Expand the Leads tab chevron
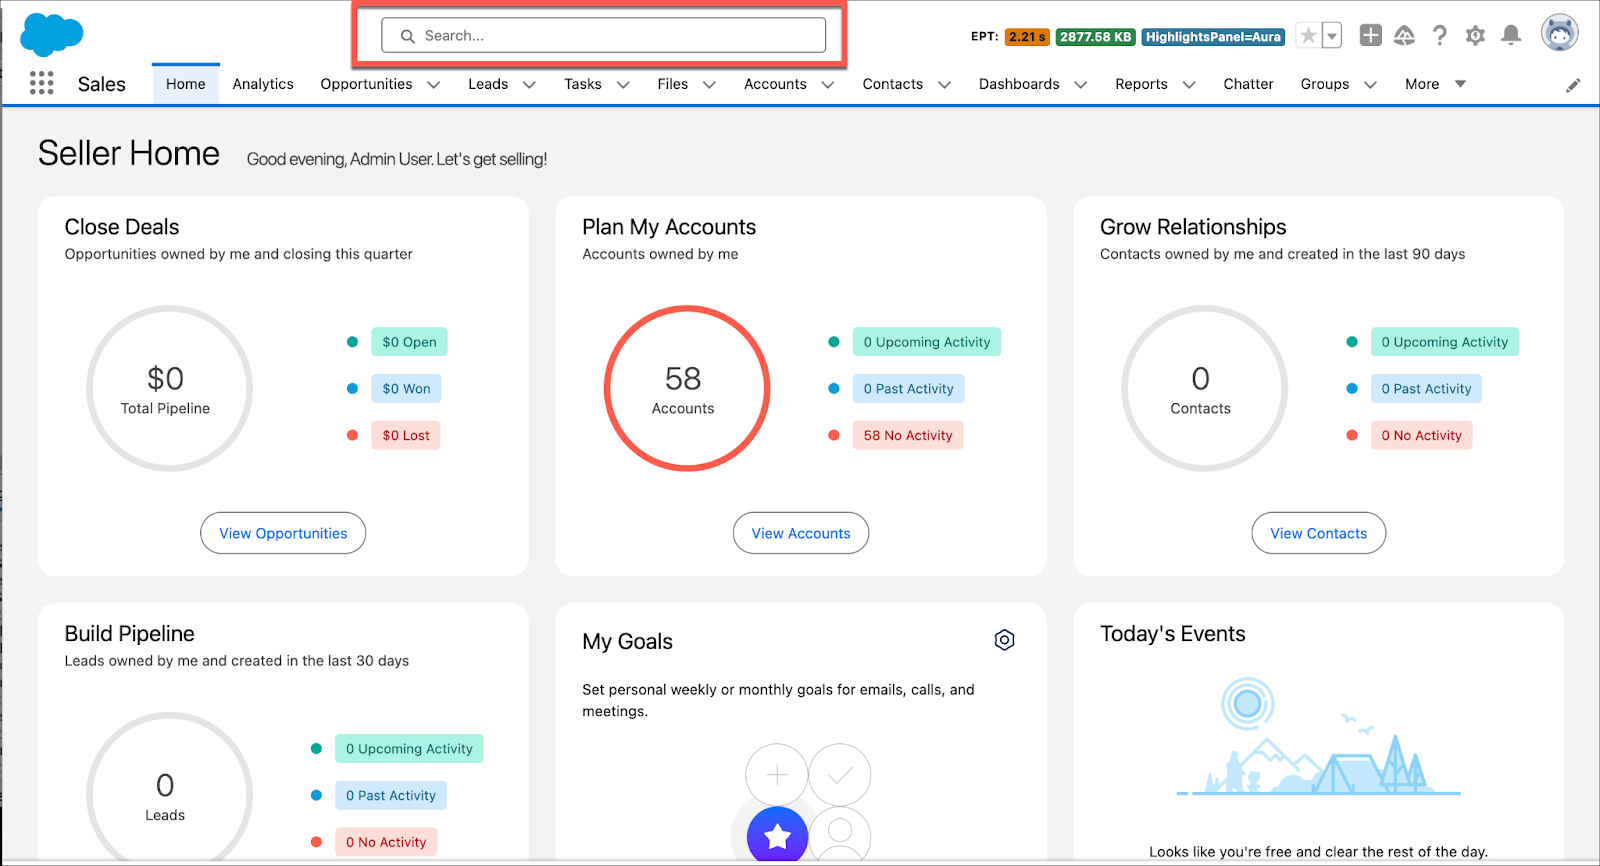Screen dimensions: 1600x866 pyautogui.click(x=529, y=85)
